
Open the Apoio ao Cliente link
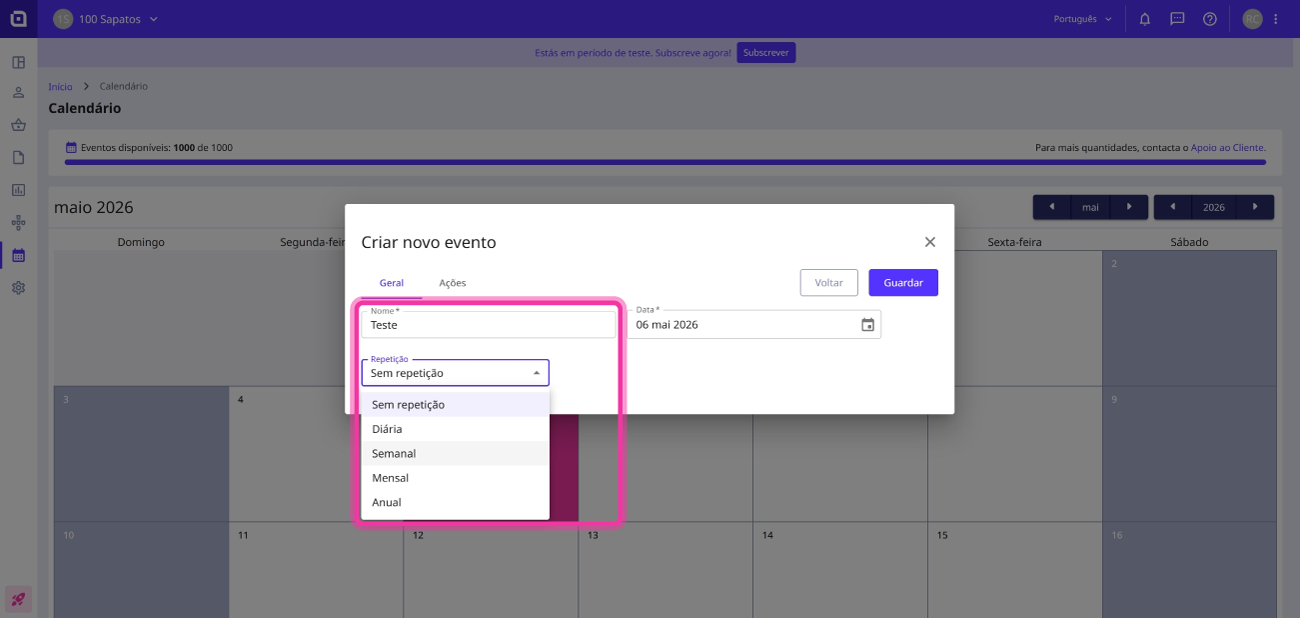[1228, 148]
